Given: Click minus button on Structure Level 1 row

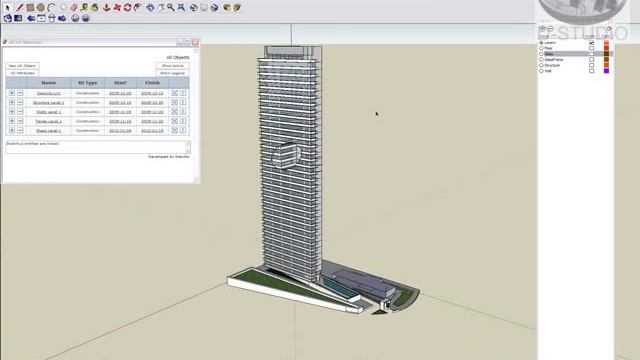Looking at the screenshot, I should (20, 102).
